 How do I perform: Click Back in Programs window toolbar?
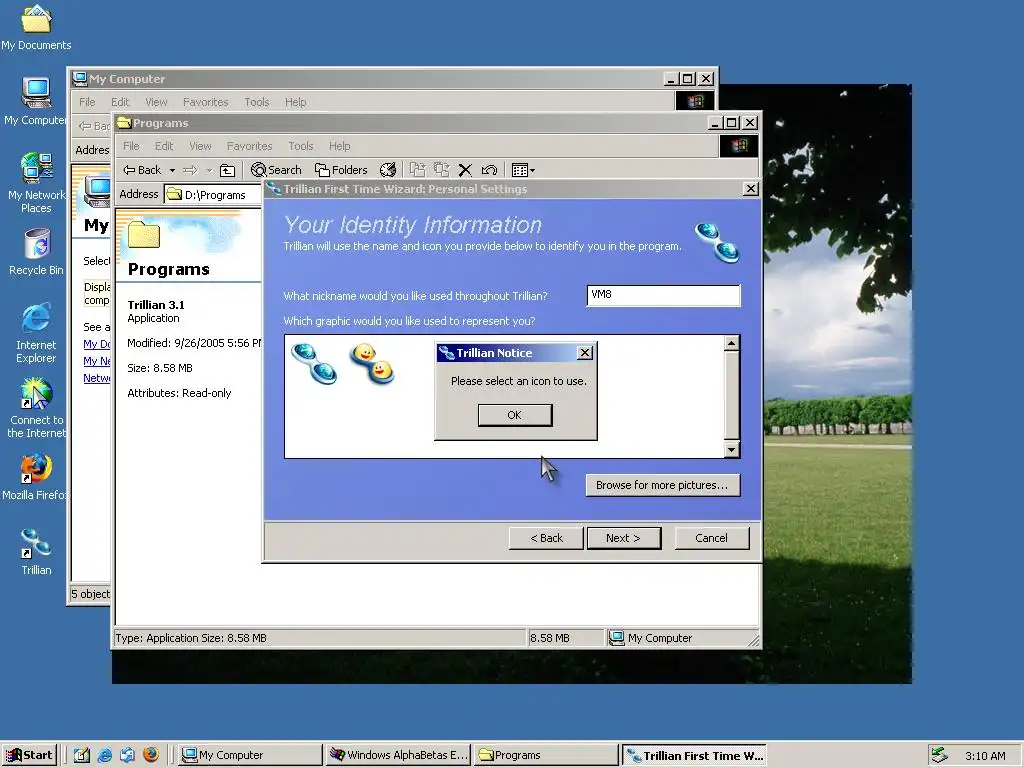[142, 170]
